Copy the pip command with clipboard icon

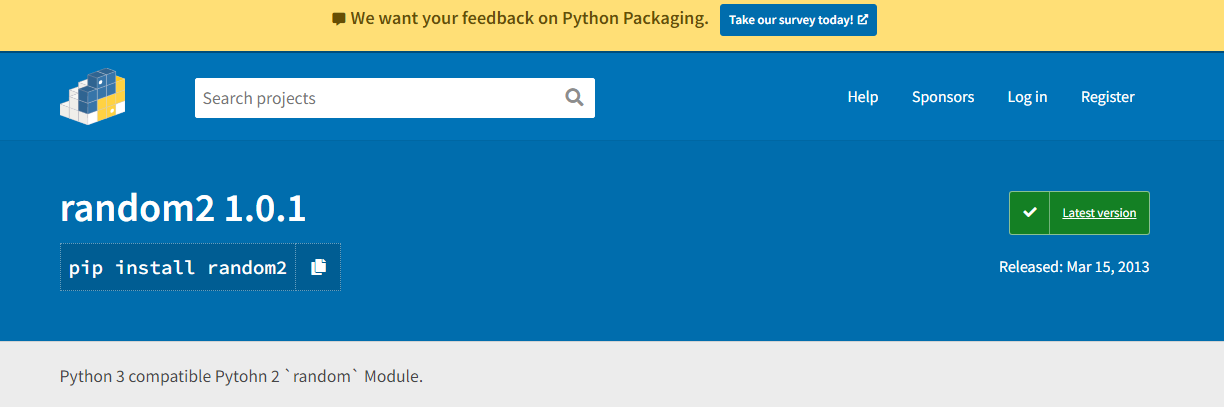(318, 267)
